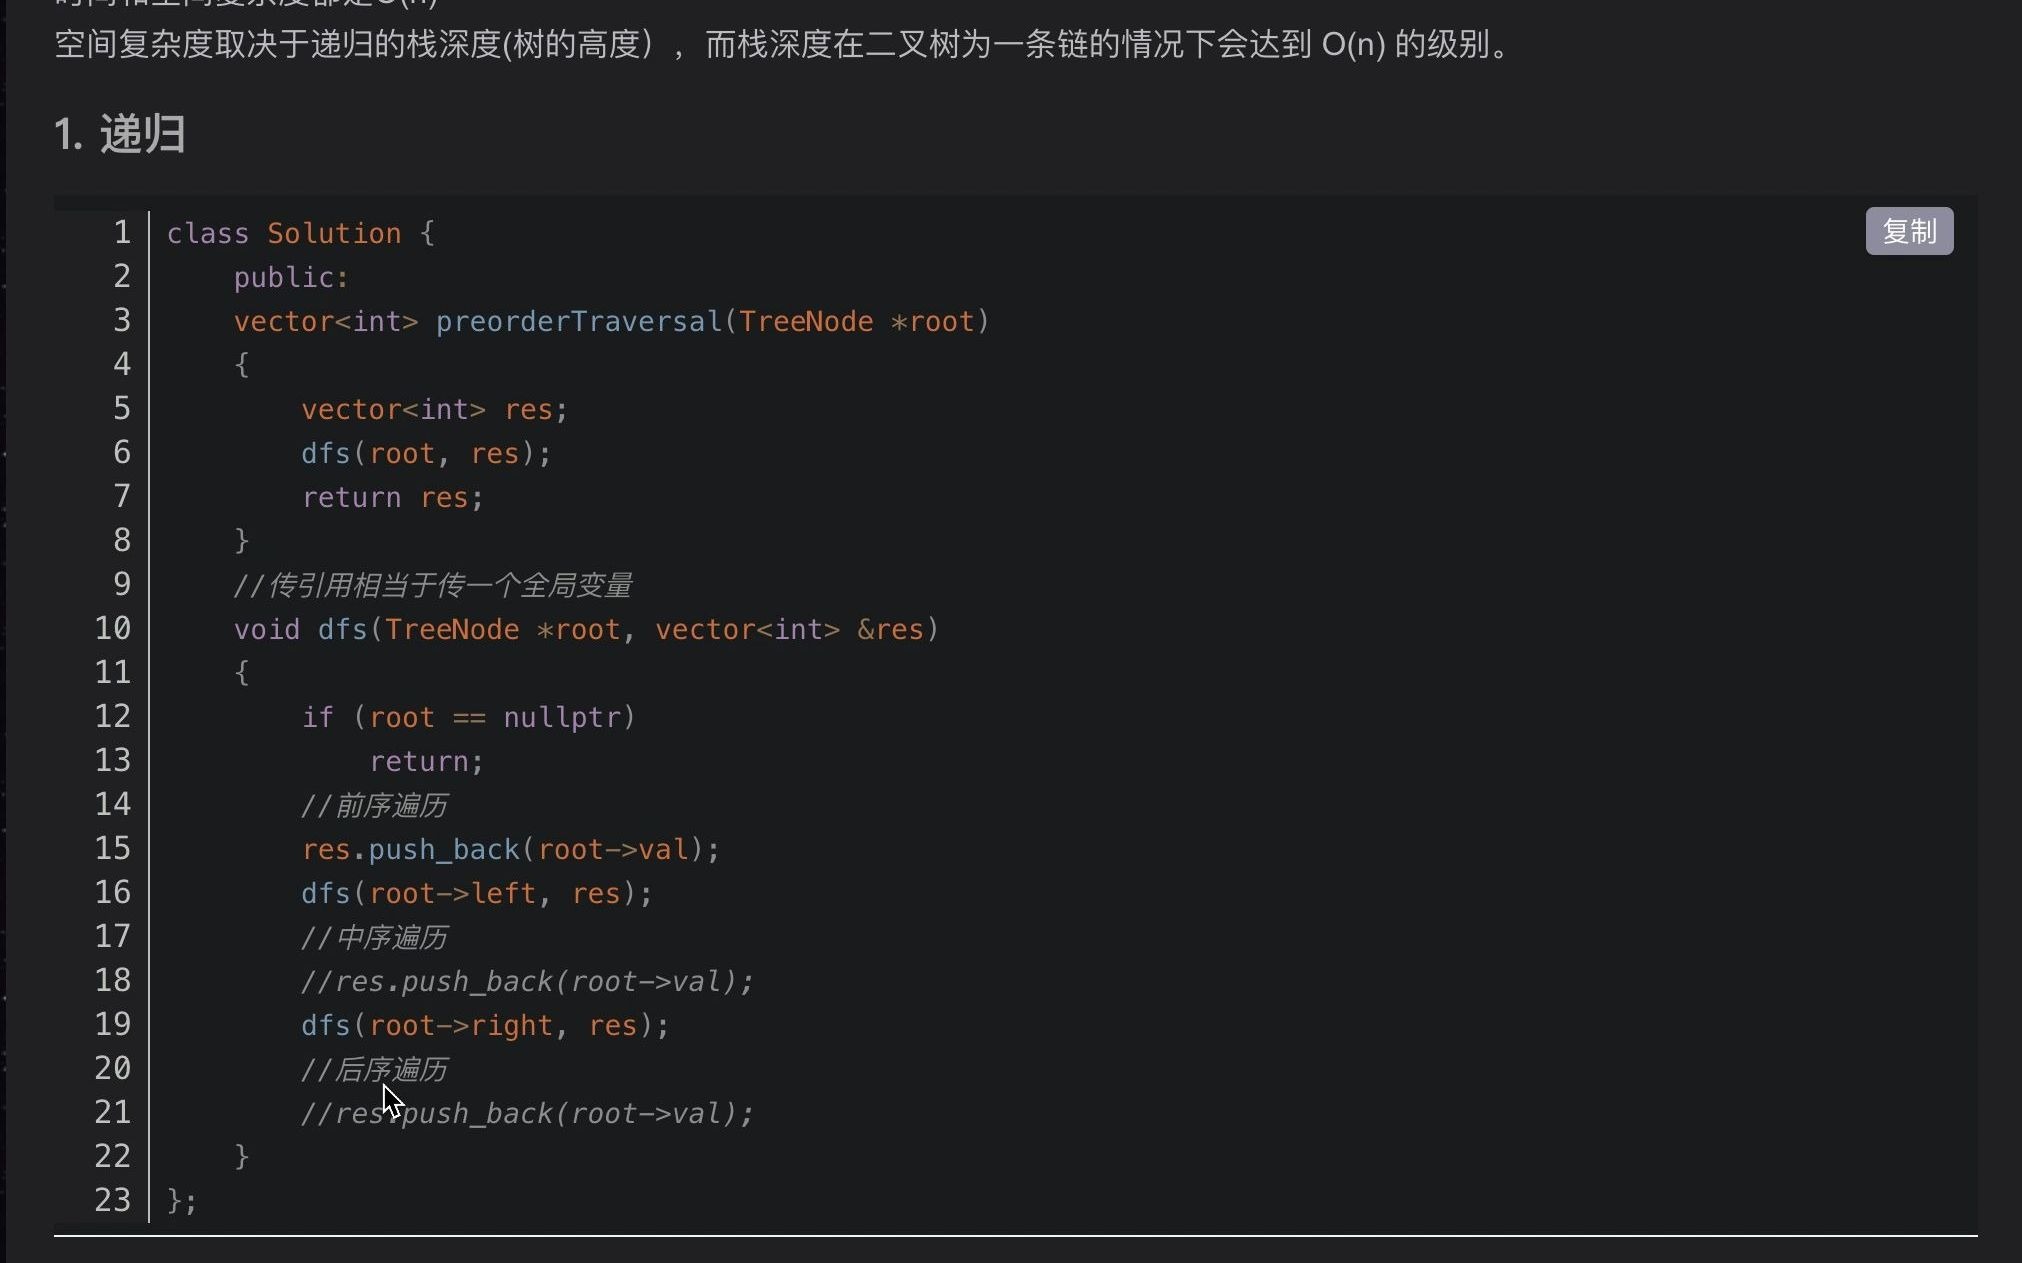Click 'res.push_back(root->val);' on line 15

511,850
